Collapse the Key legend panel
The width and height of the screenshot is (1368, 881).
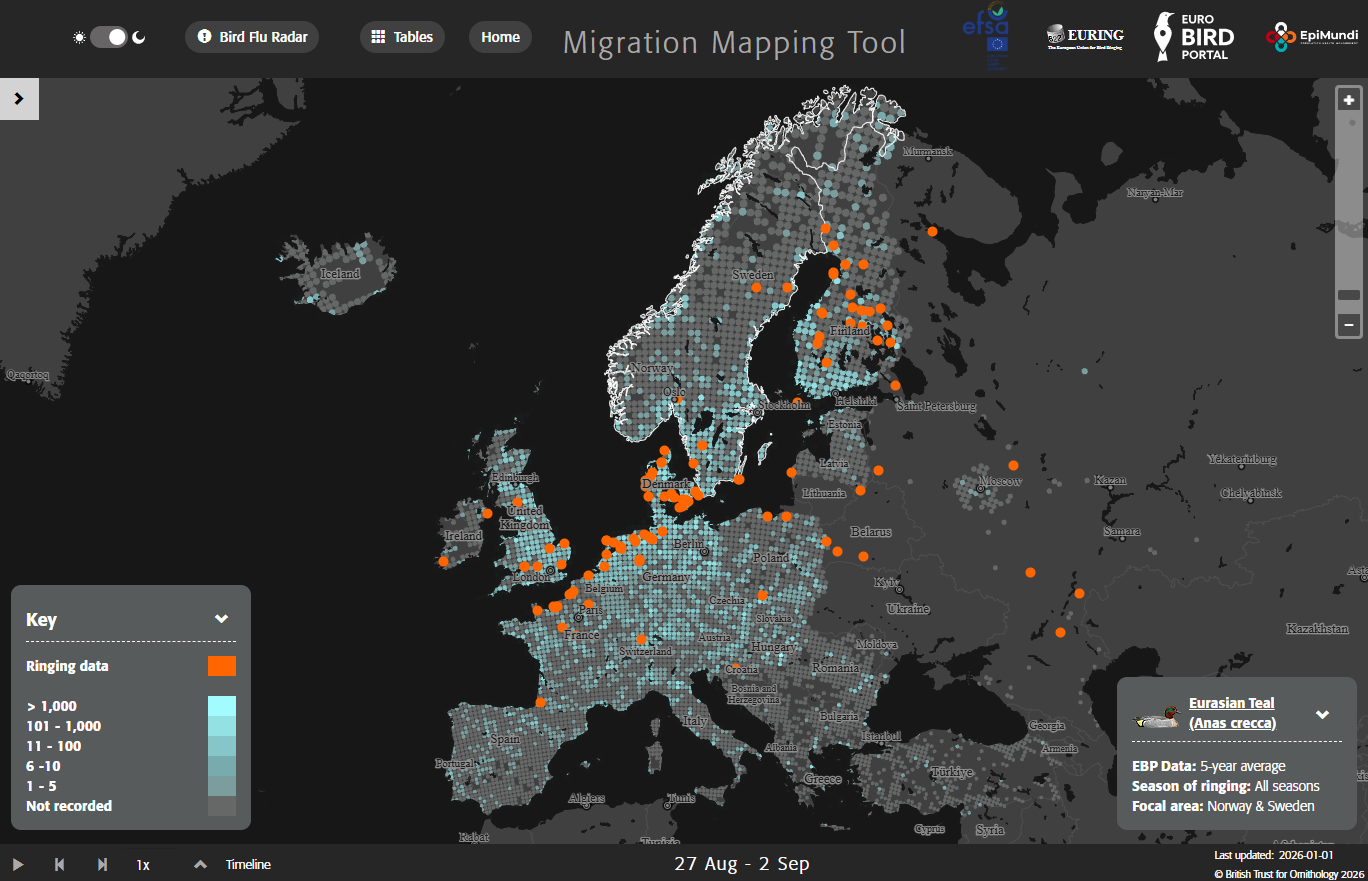222,619
